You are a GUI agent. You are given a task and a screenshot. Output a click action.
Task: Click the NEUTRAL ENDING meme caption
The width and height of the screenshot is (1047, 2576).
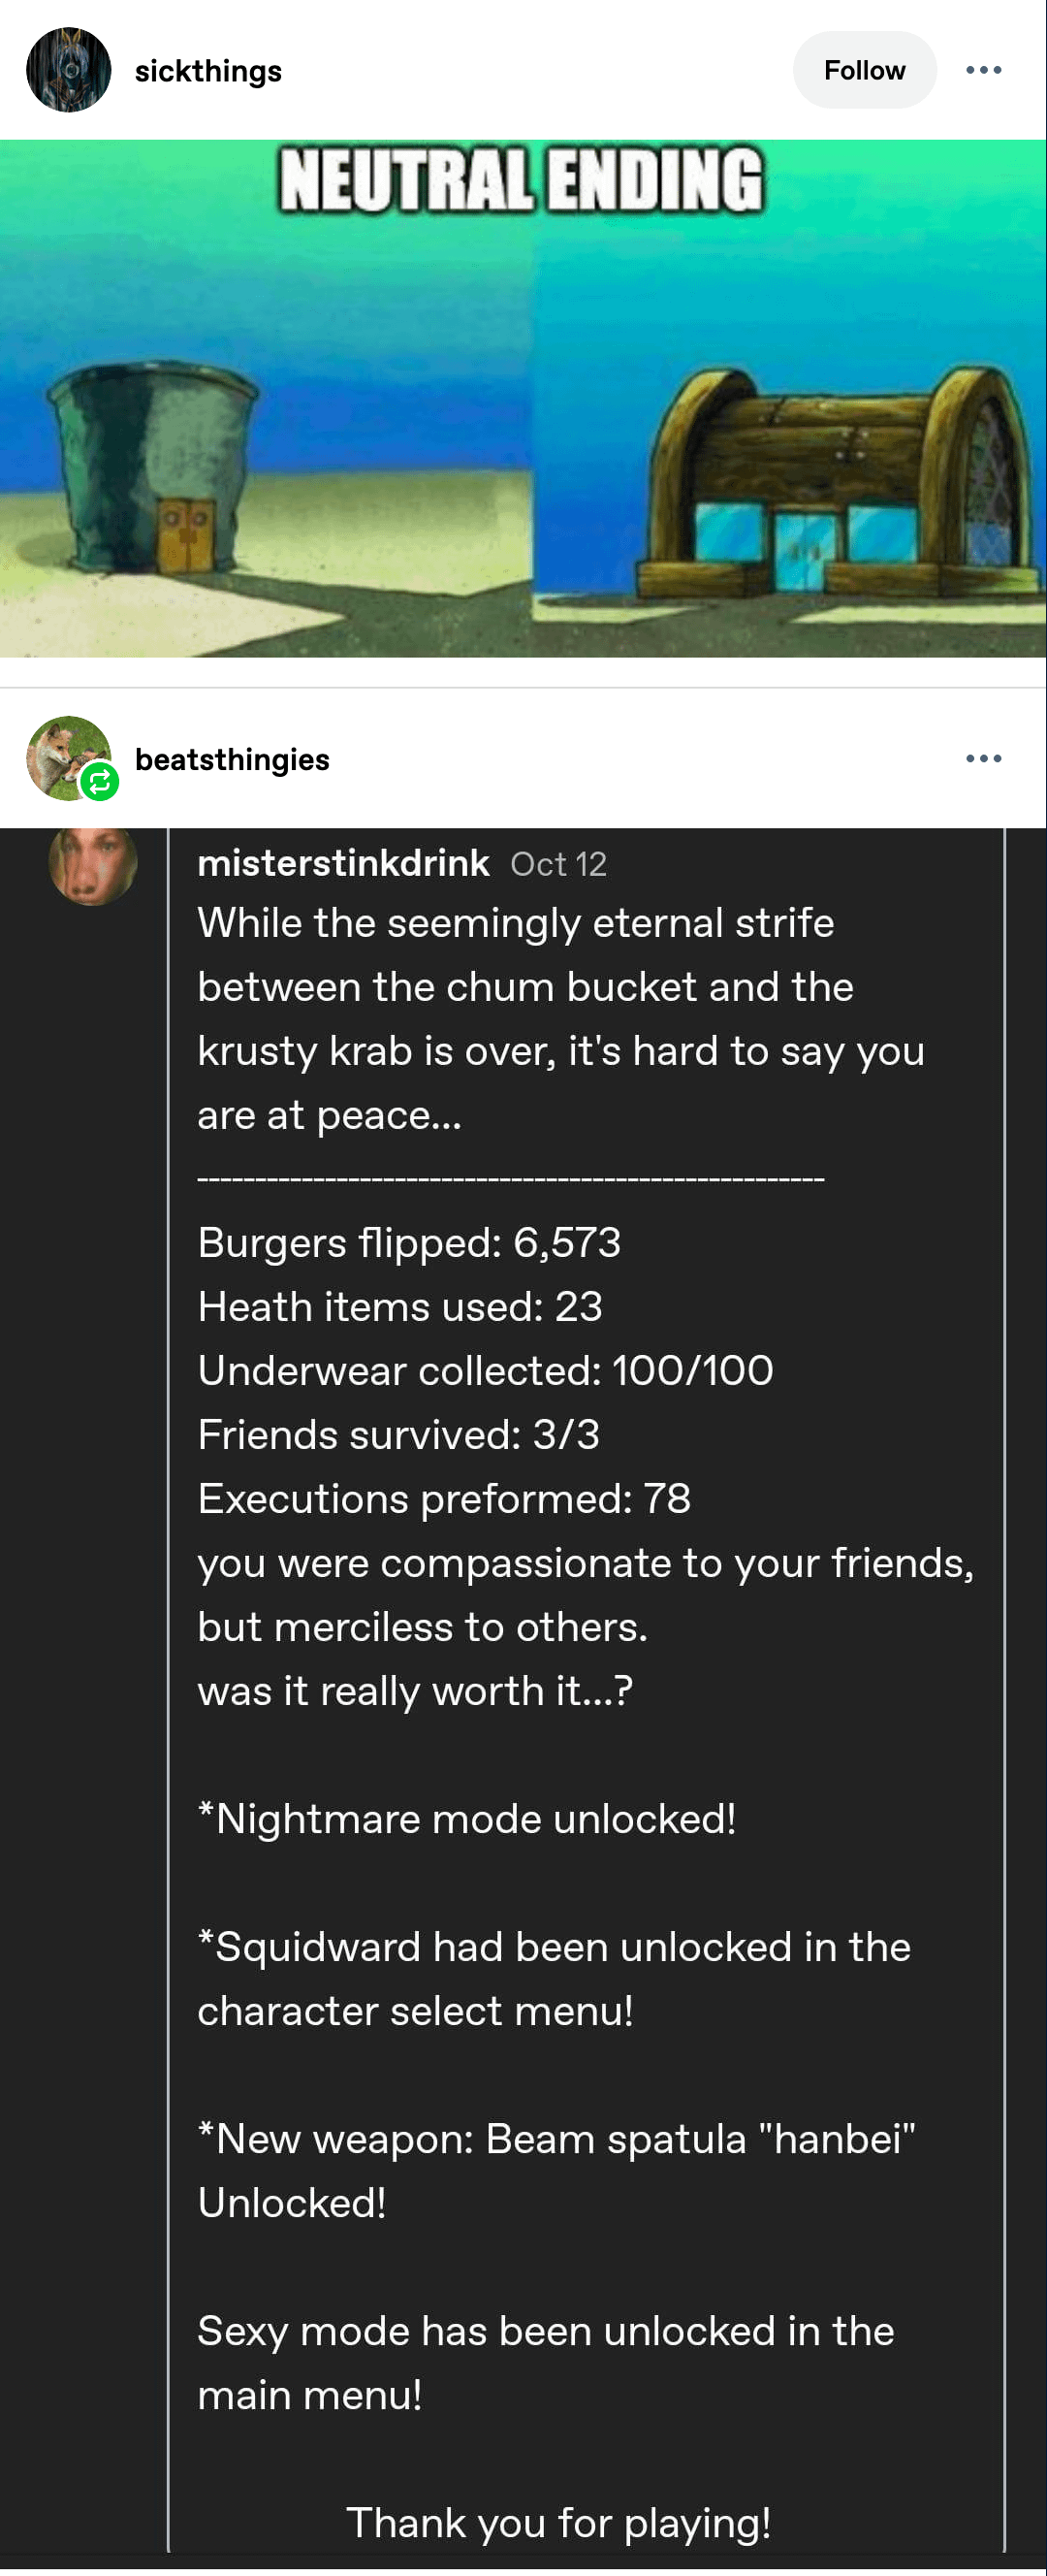click(521, 180)
